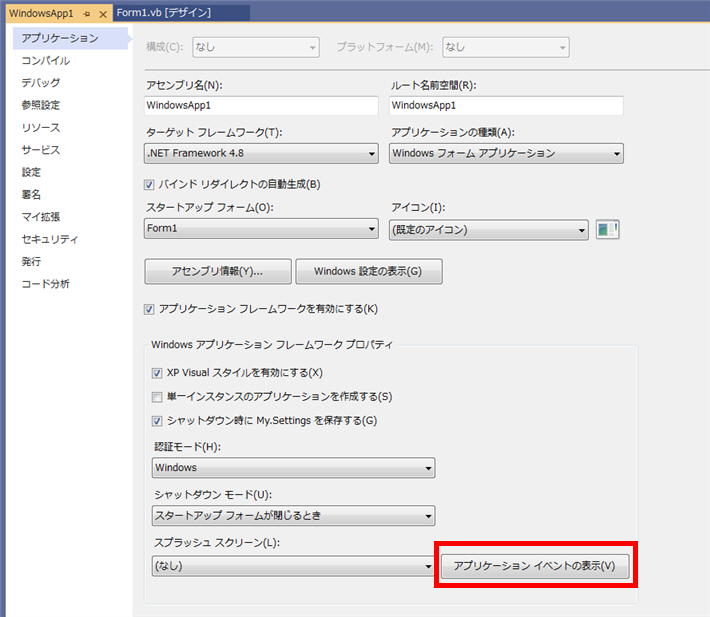Select the リソース page

pos(41,128)
